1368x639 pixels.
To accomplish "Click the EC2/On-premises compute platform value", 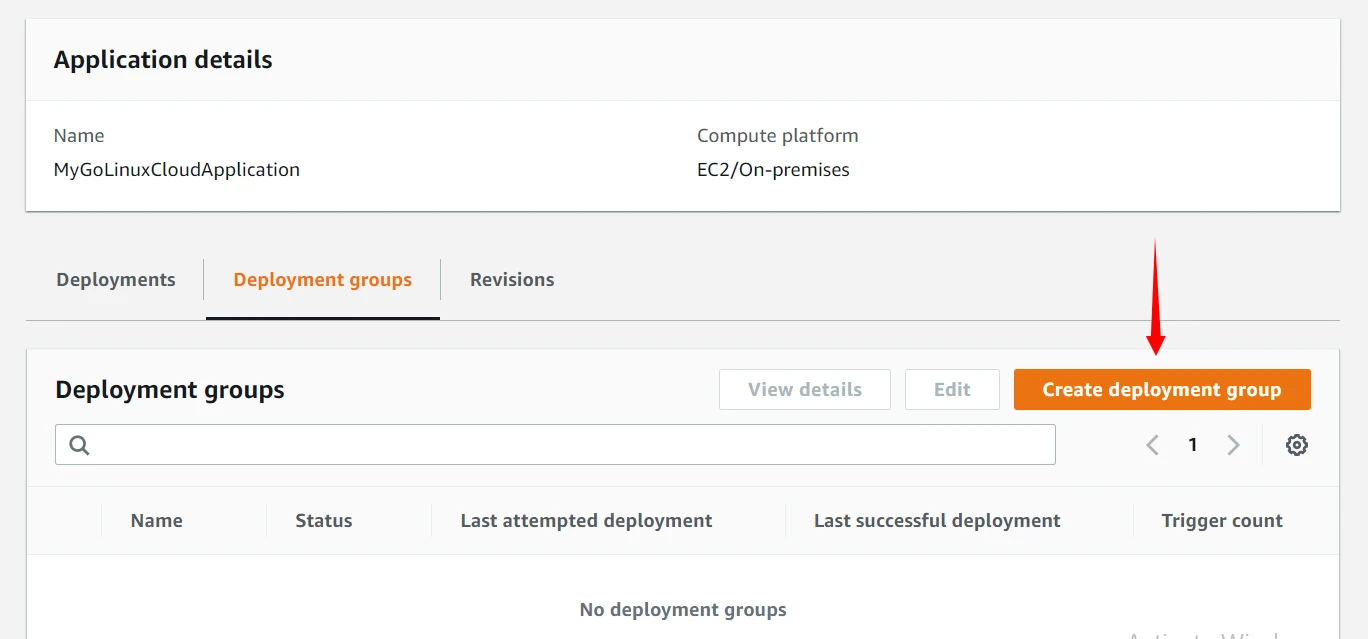I will tap(773, 170).
